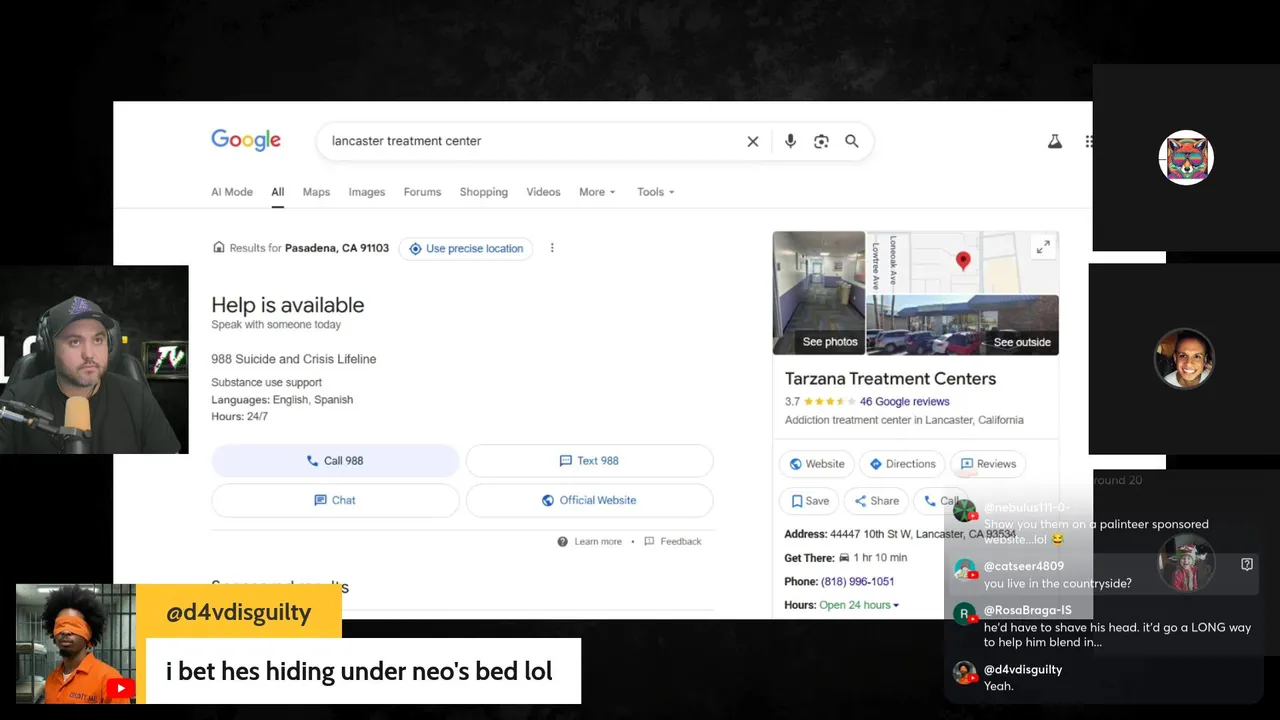Click YouTube icon on d4vdisguilty avatar

coord(121,688)
